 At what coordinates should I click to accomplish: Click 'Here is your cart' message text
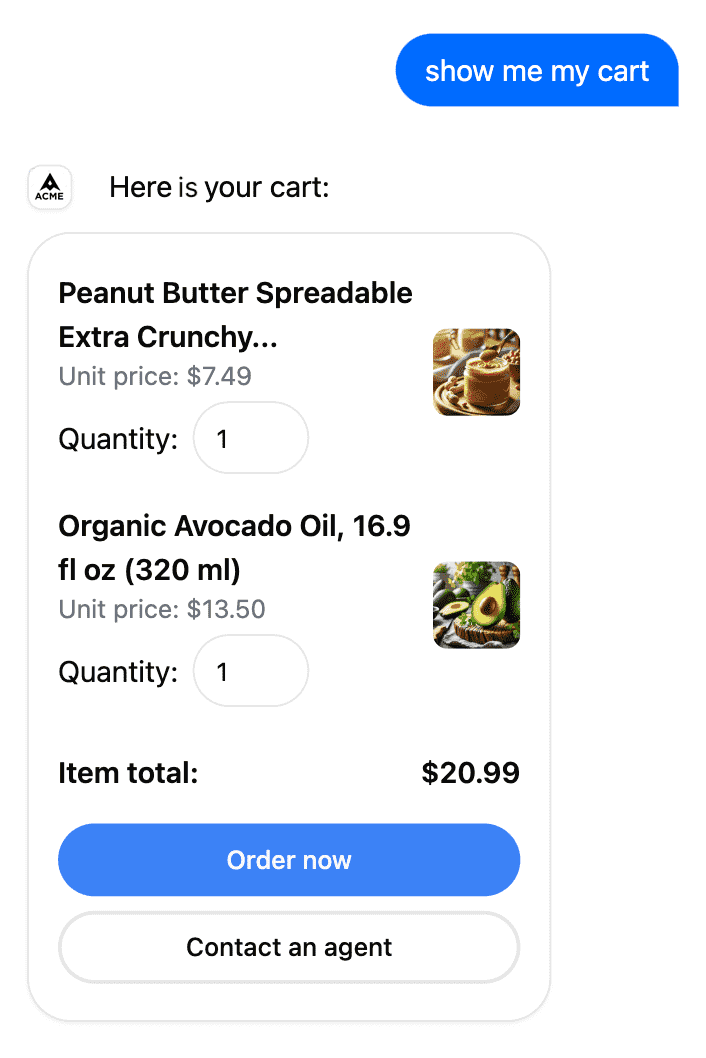coord(220,187)
